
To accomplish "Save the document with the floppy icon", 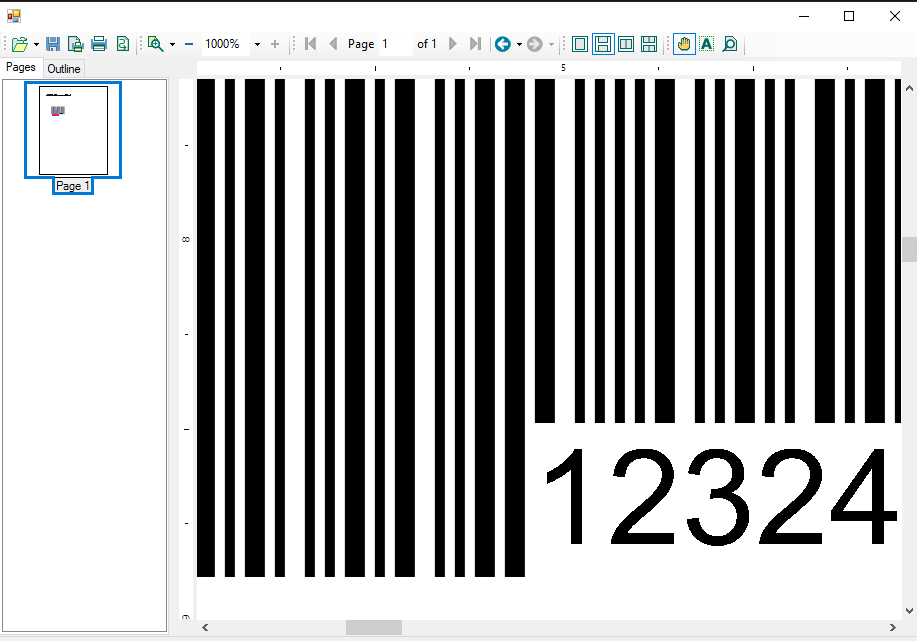I will pyautogui.click(x=53, y=44).
